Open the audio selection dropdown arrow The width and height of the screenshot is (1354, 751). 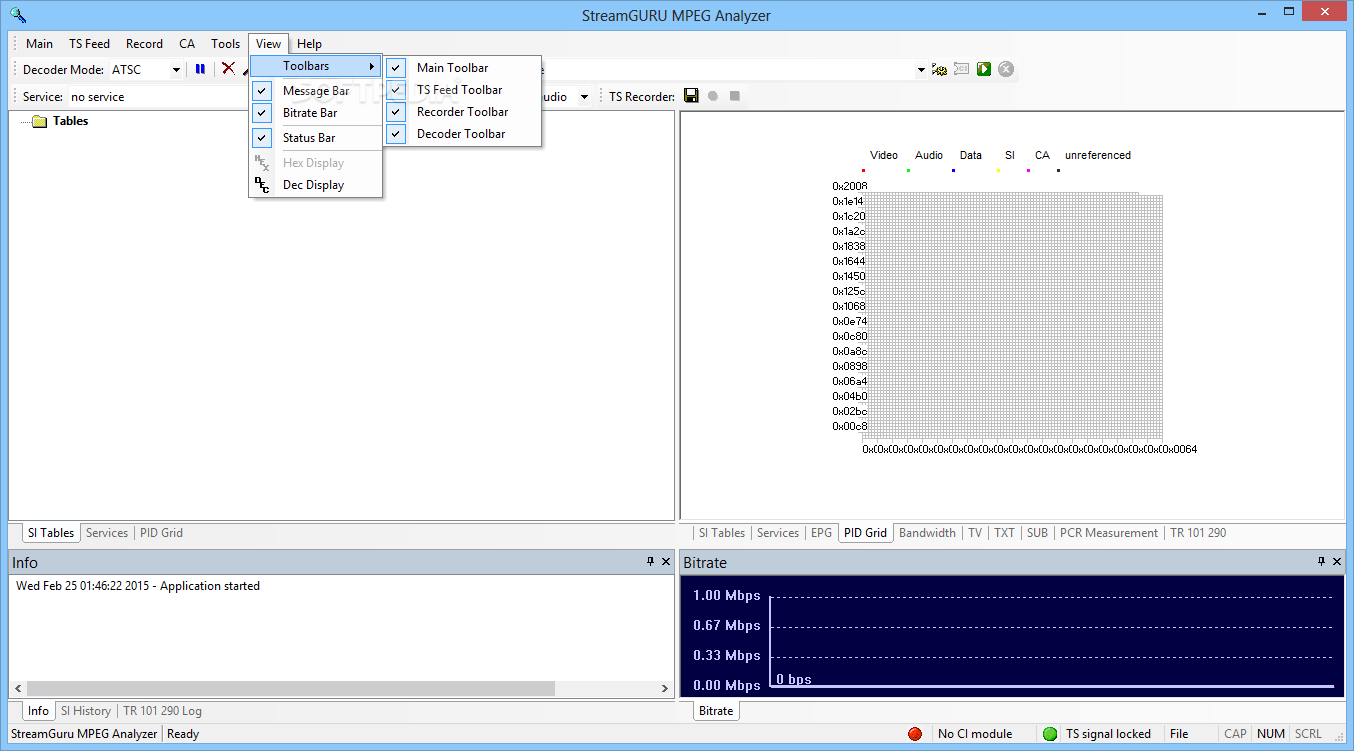[585, 97]
